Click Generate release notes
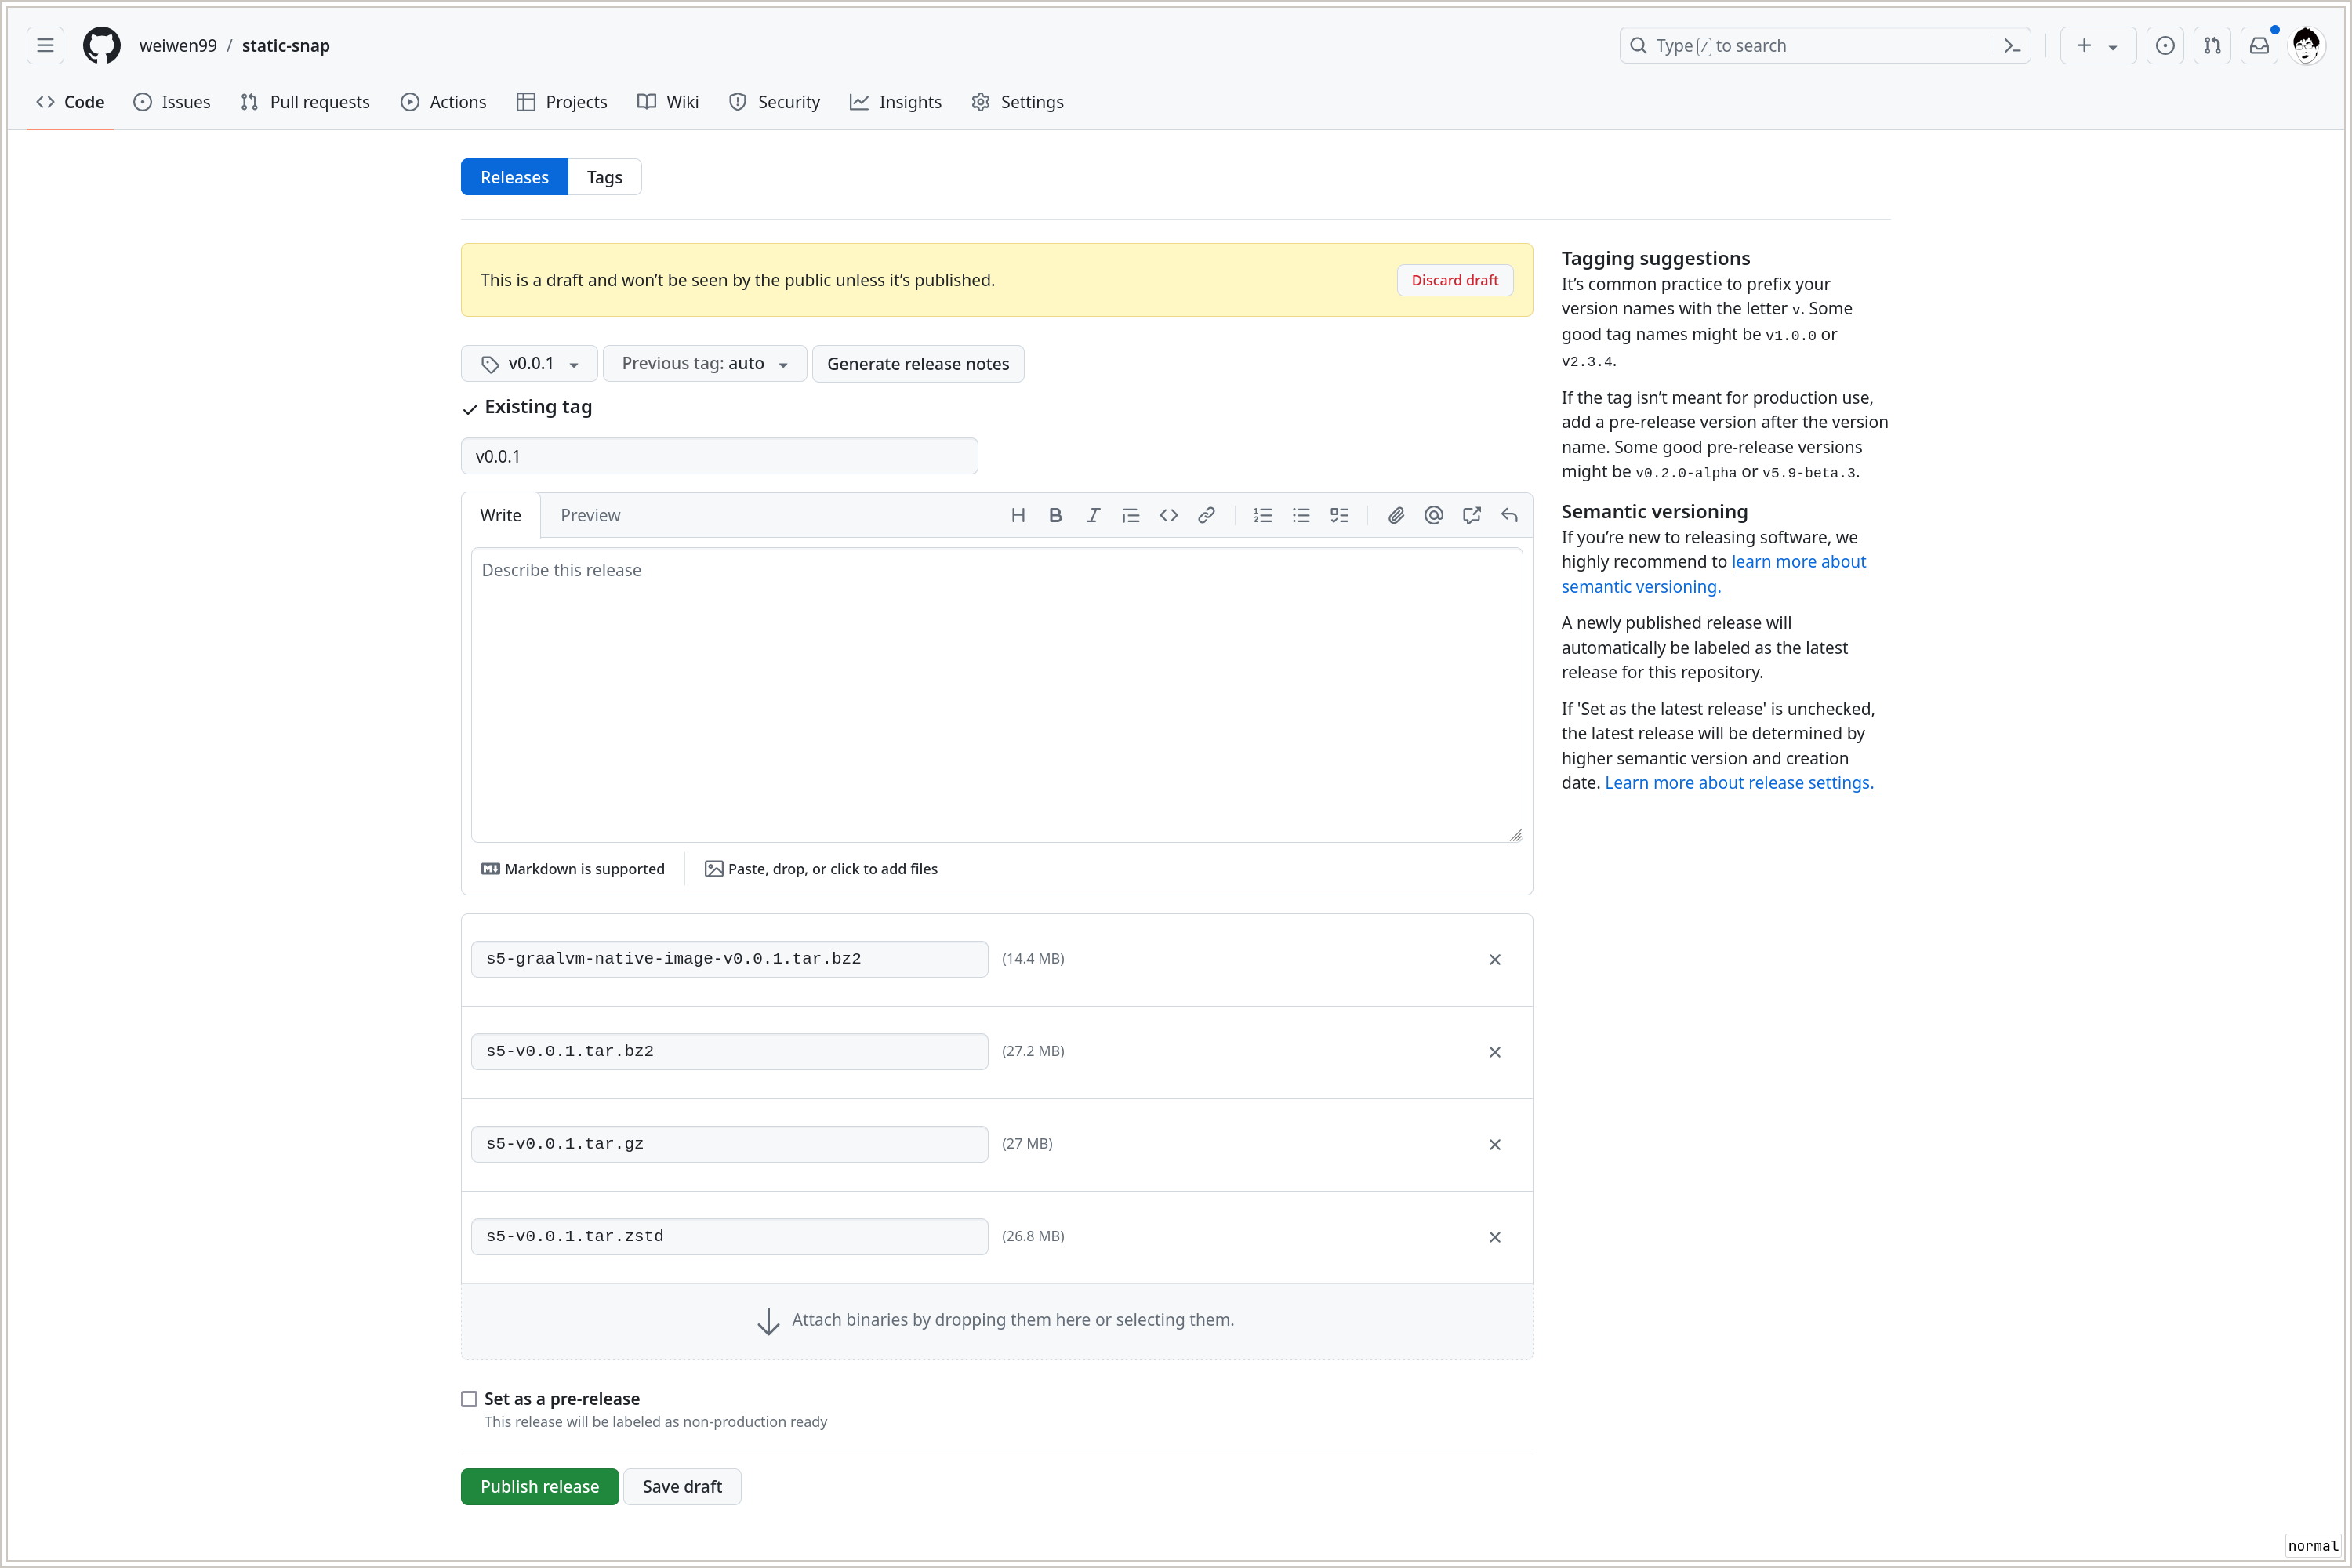2352x1568 pixels. tap(918, 364)
